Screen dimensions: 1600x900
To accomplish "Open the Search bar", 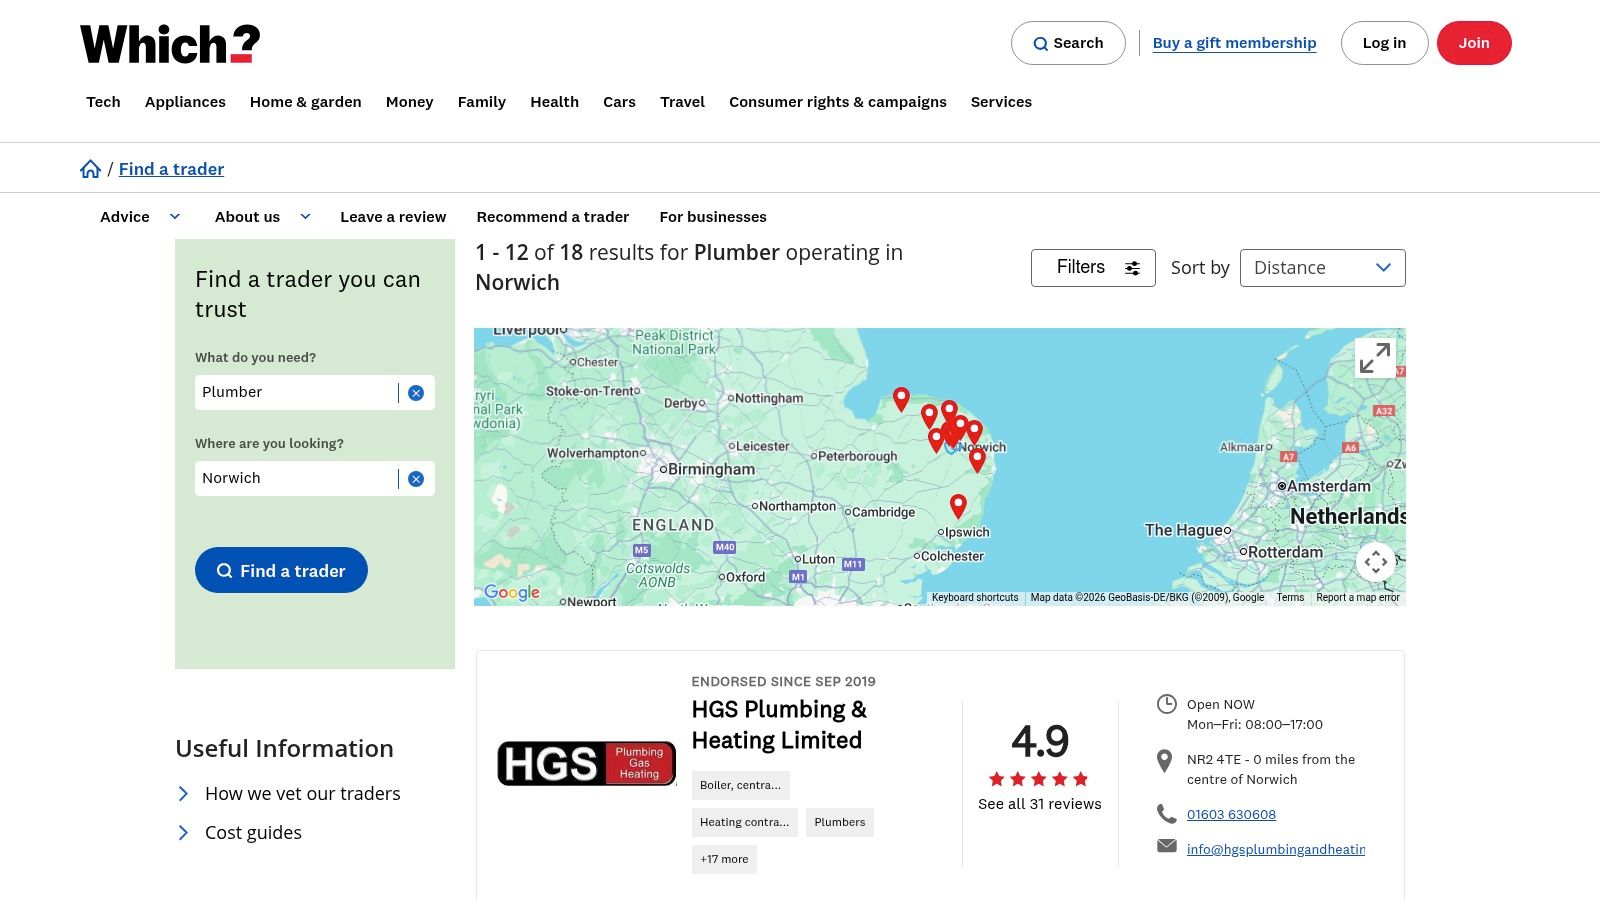I will 1068,43.
